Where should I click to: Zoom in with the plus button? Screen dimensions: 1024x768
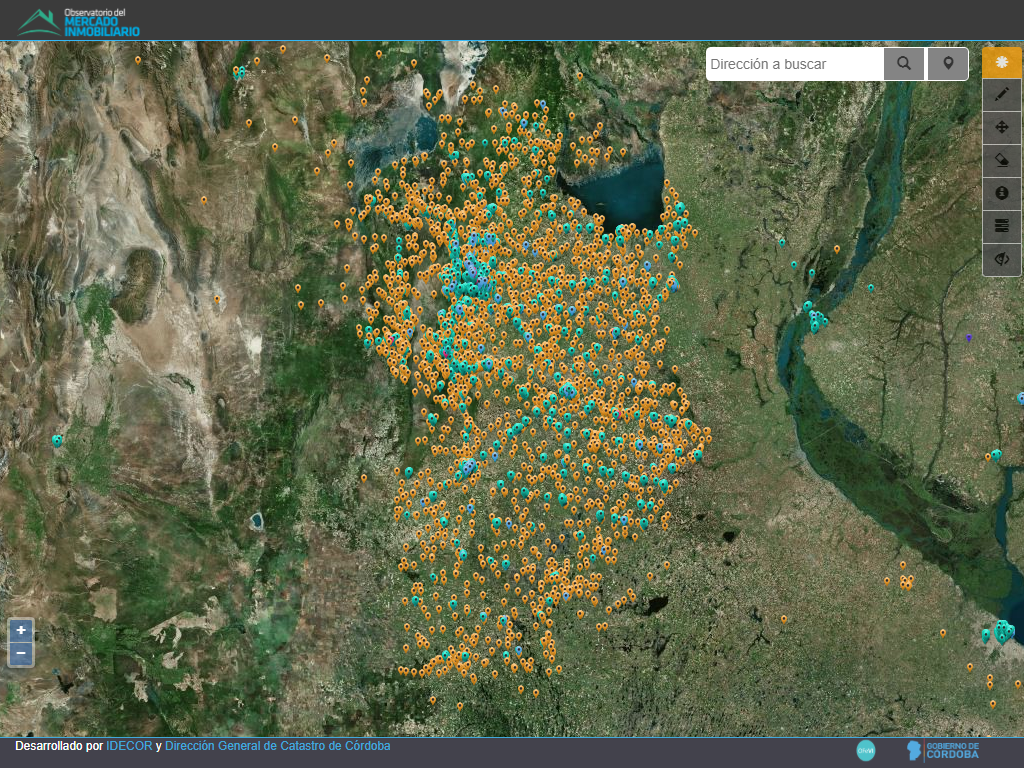click(21, 631)
